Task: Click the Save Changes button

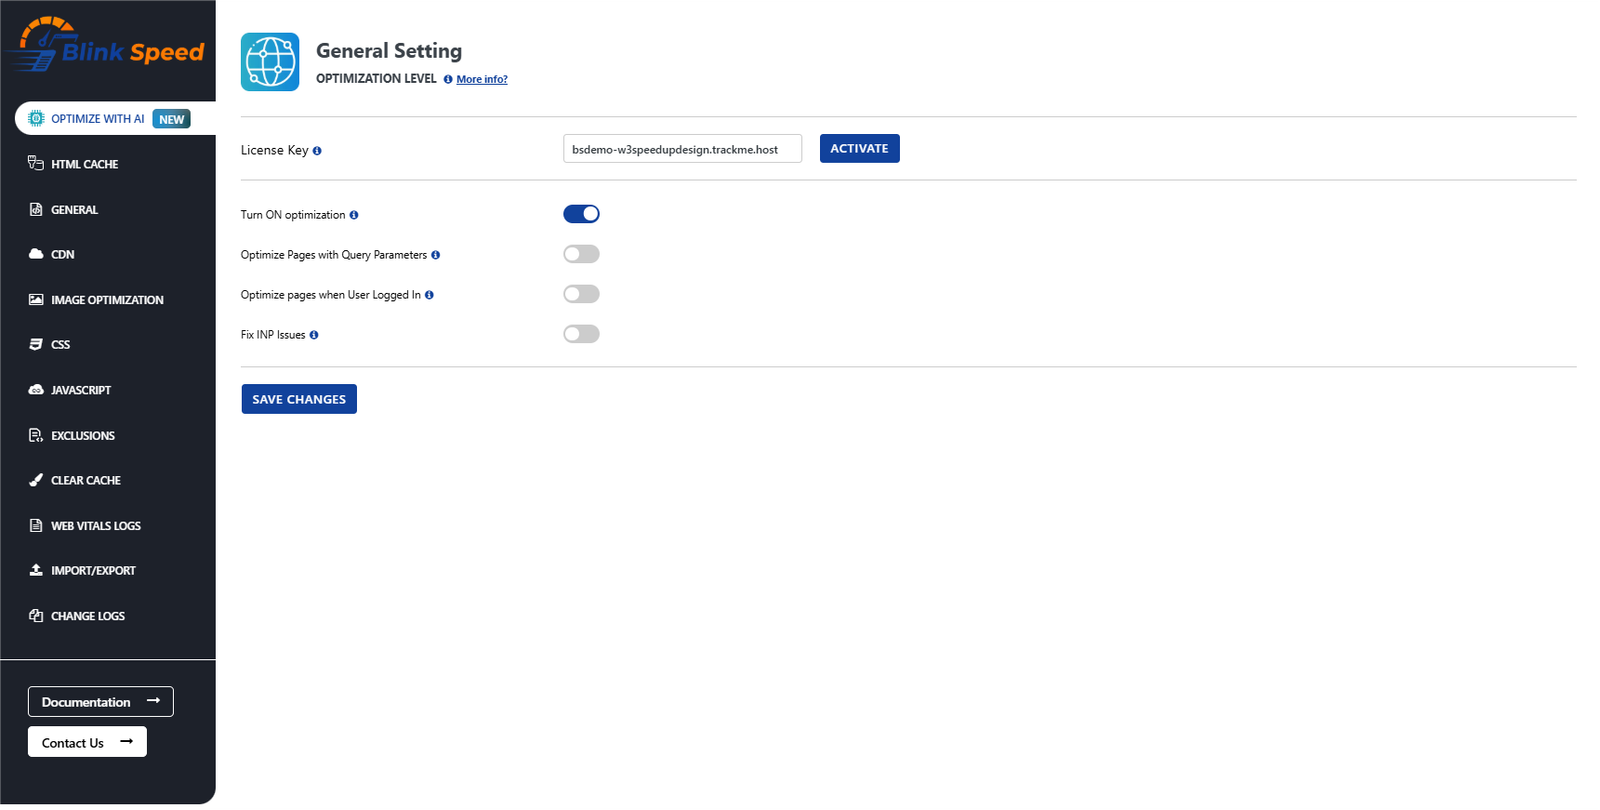Action: tap(299, 399)
